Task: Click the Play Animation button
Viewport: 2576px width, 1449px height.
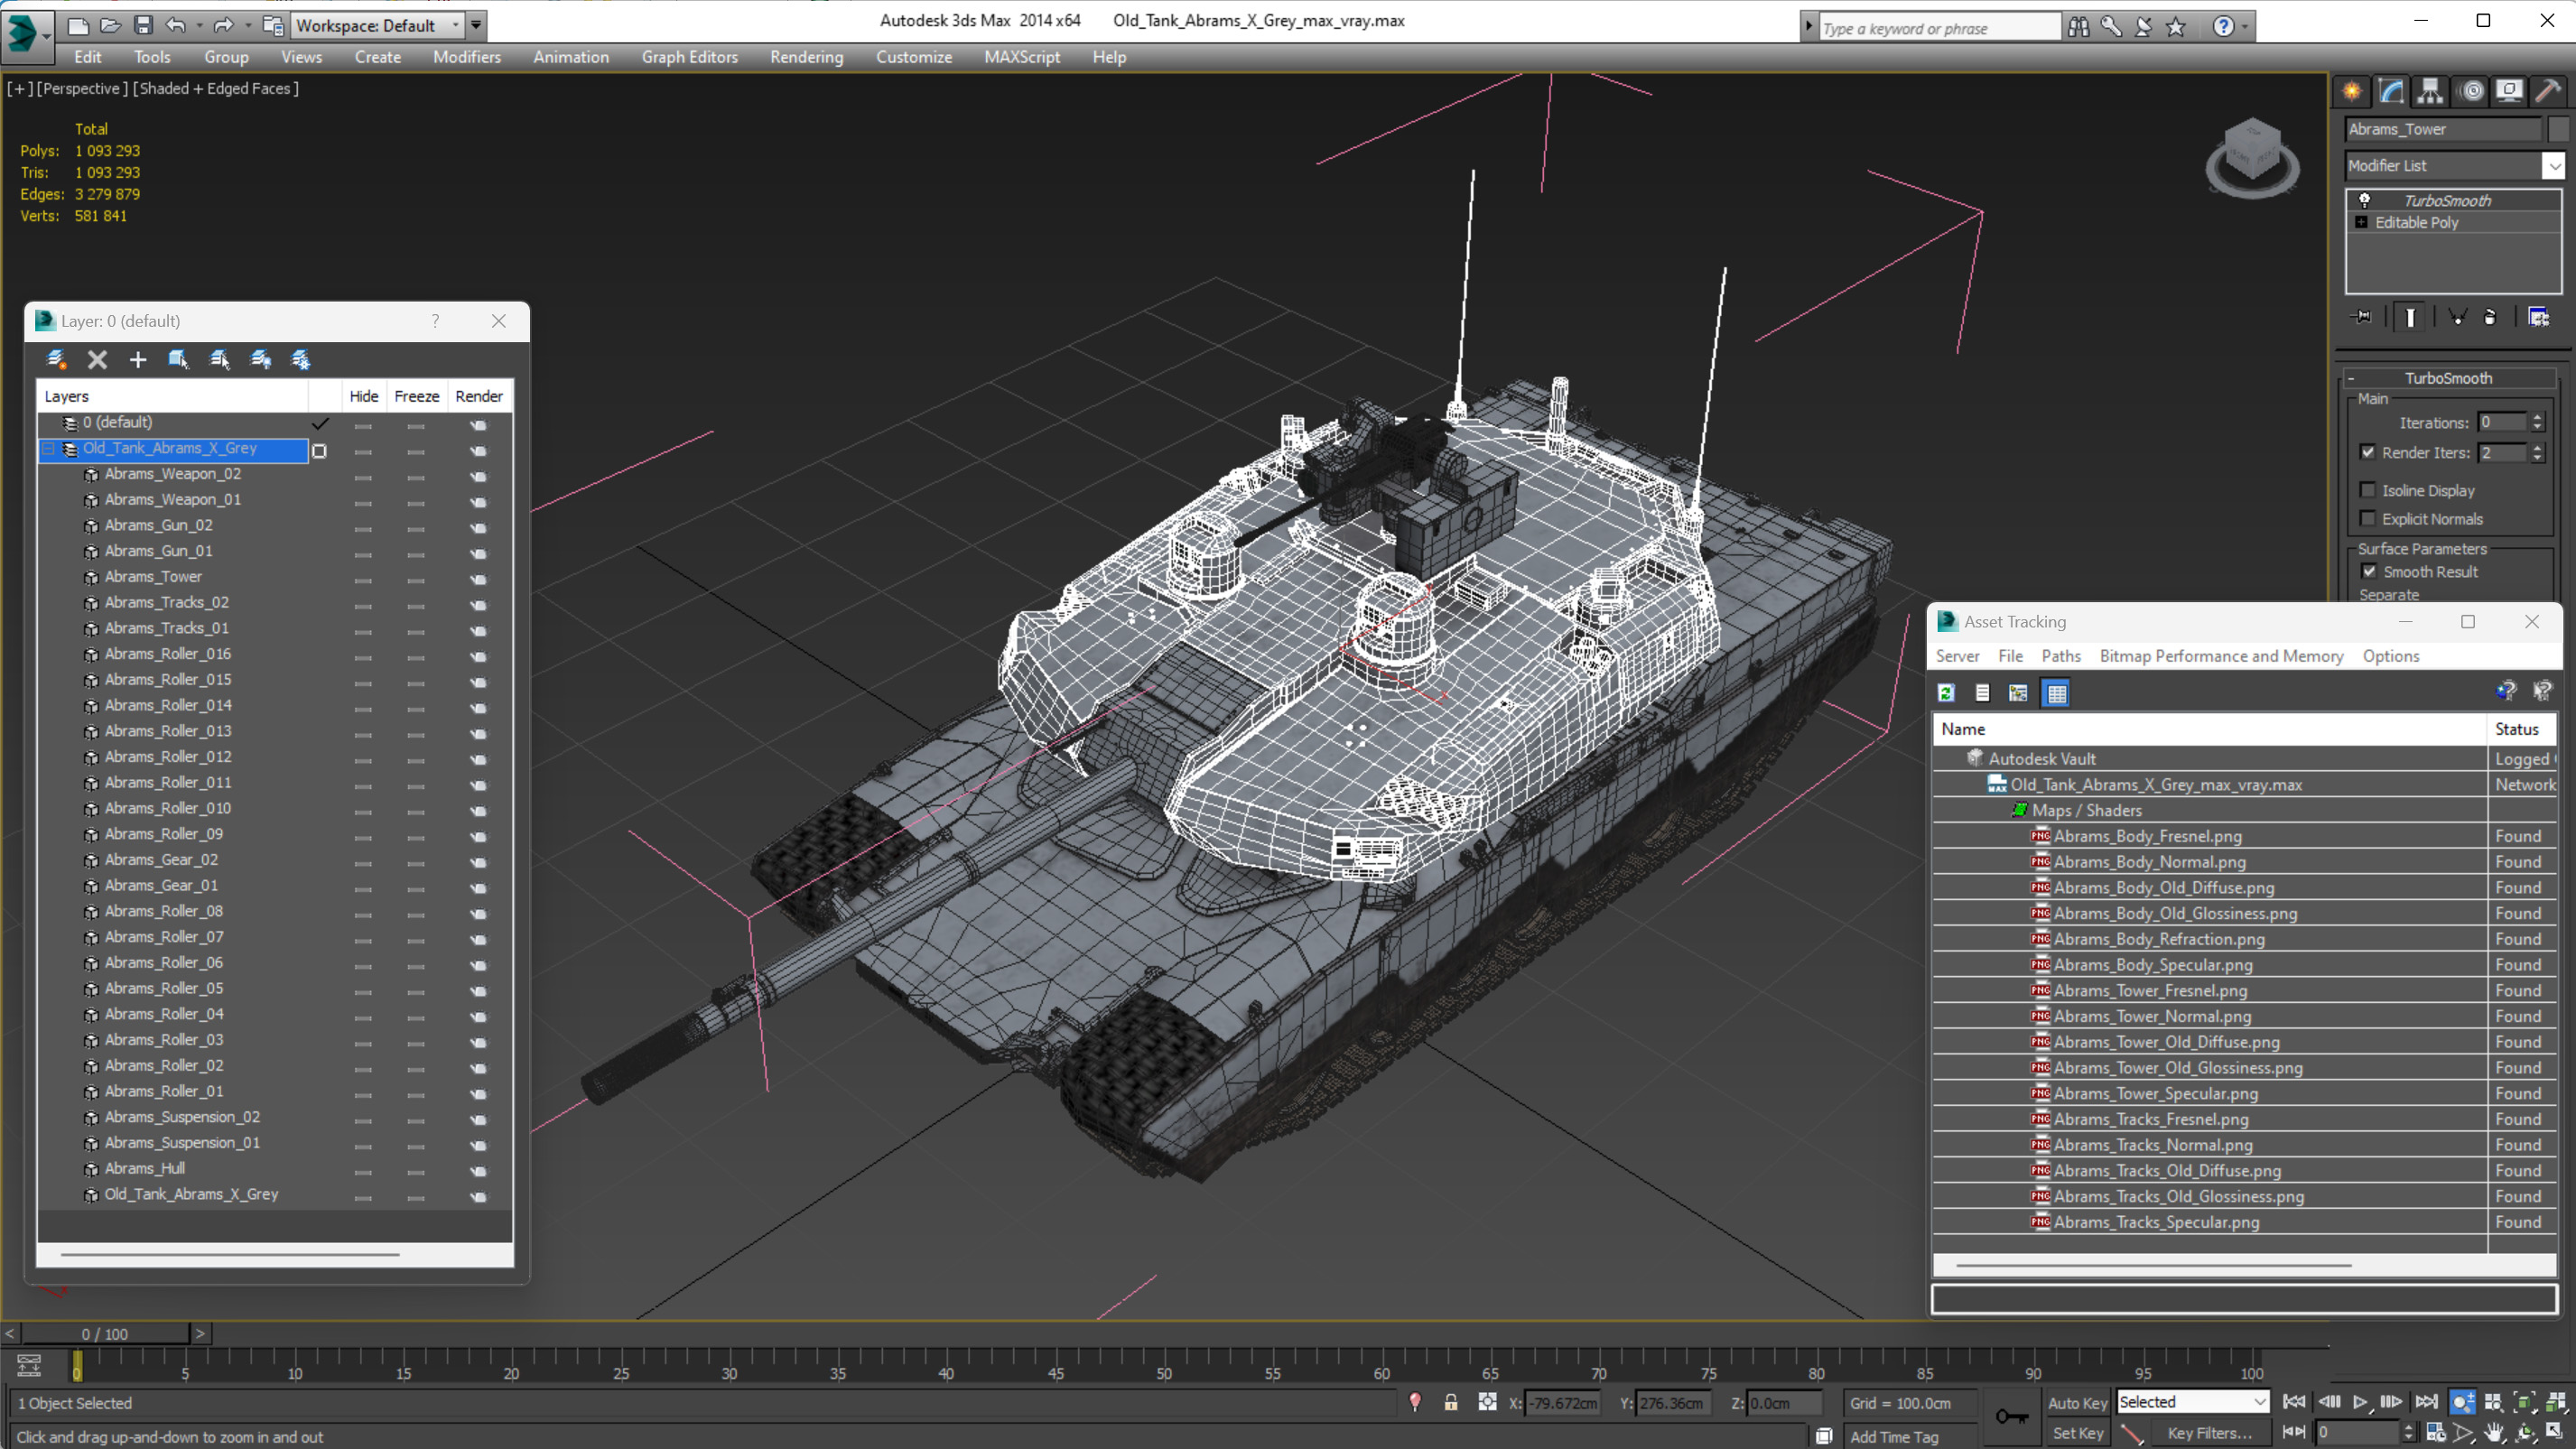Action: pyautogui.click(x=2360, y=1402)
